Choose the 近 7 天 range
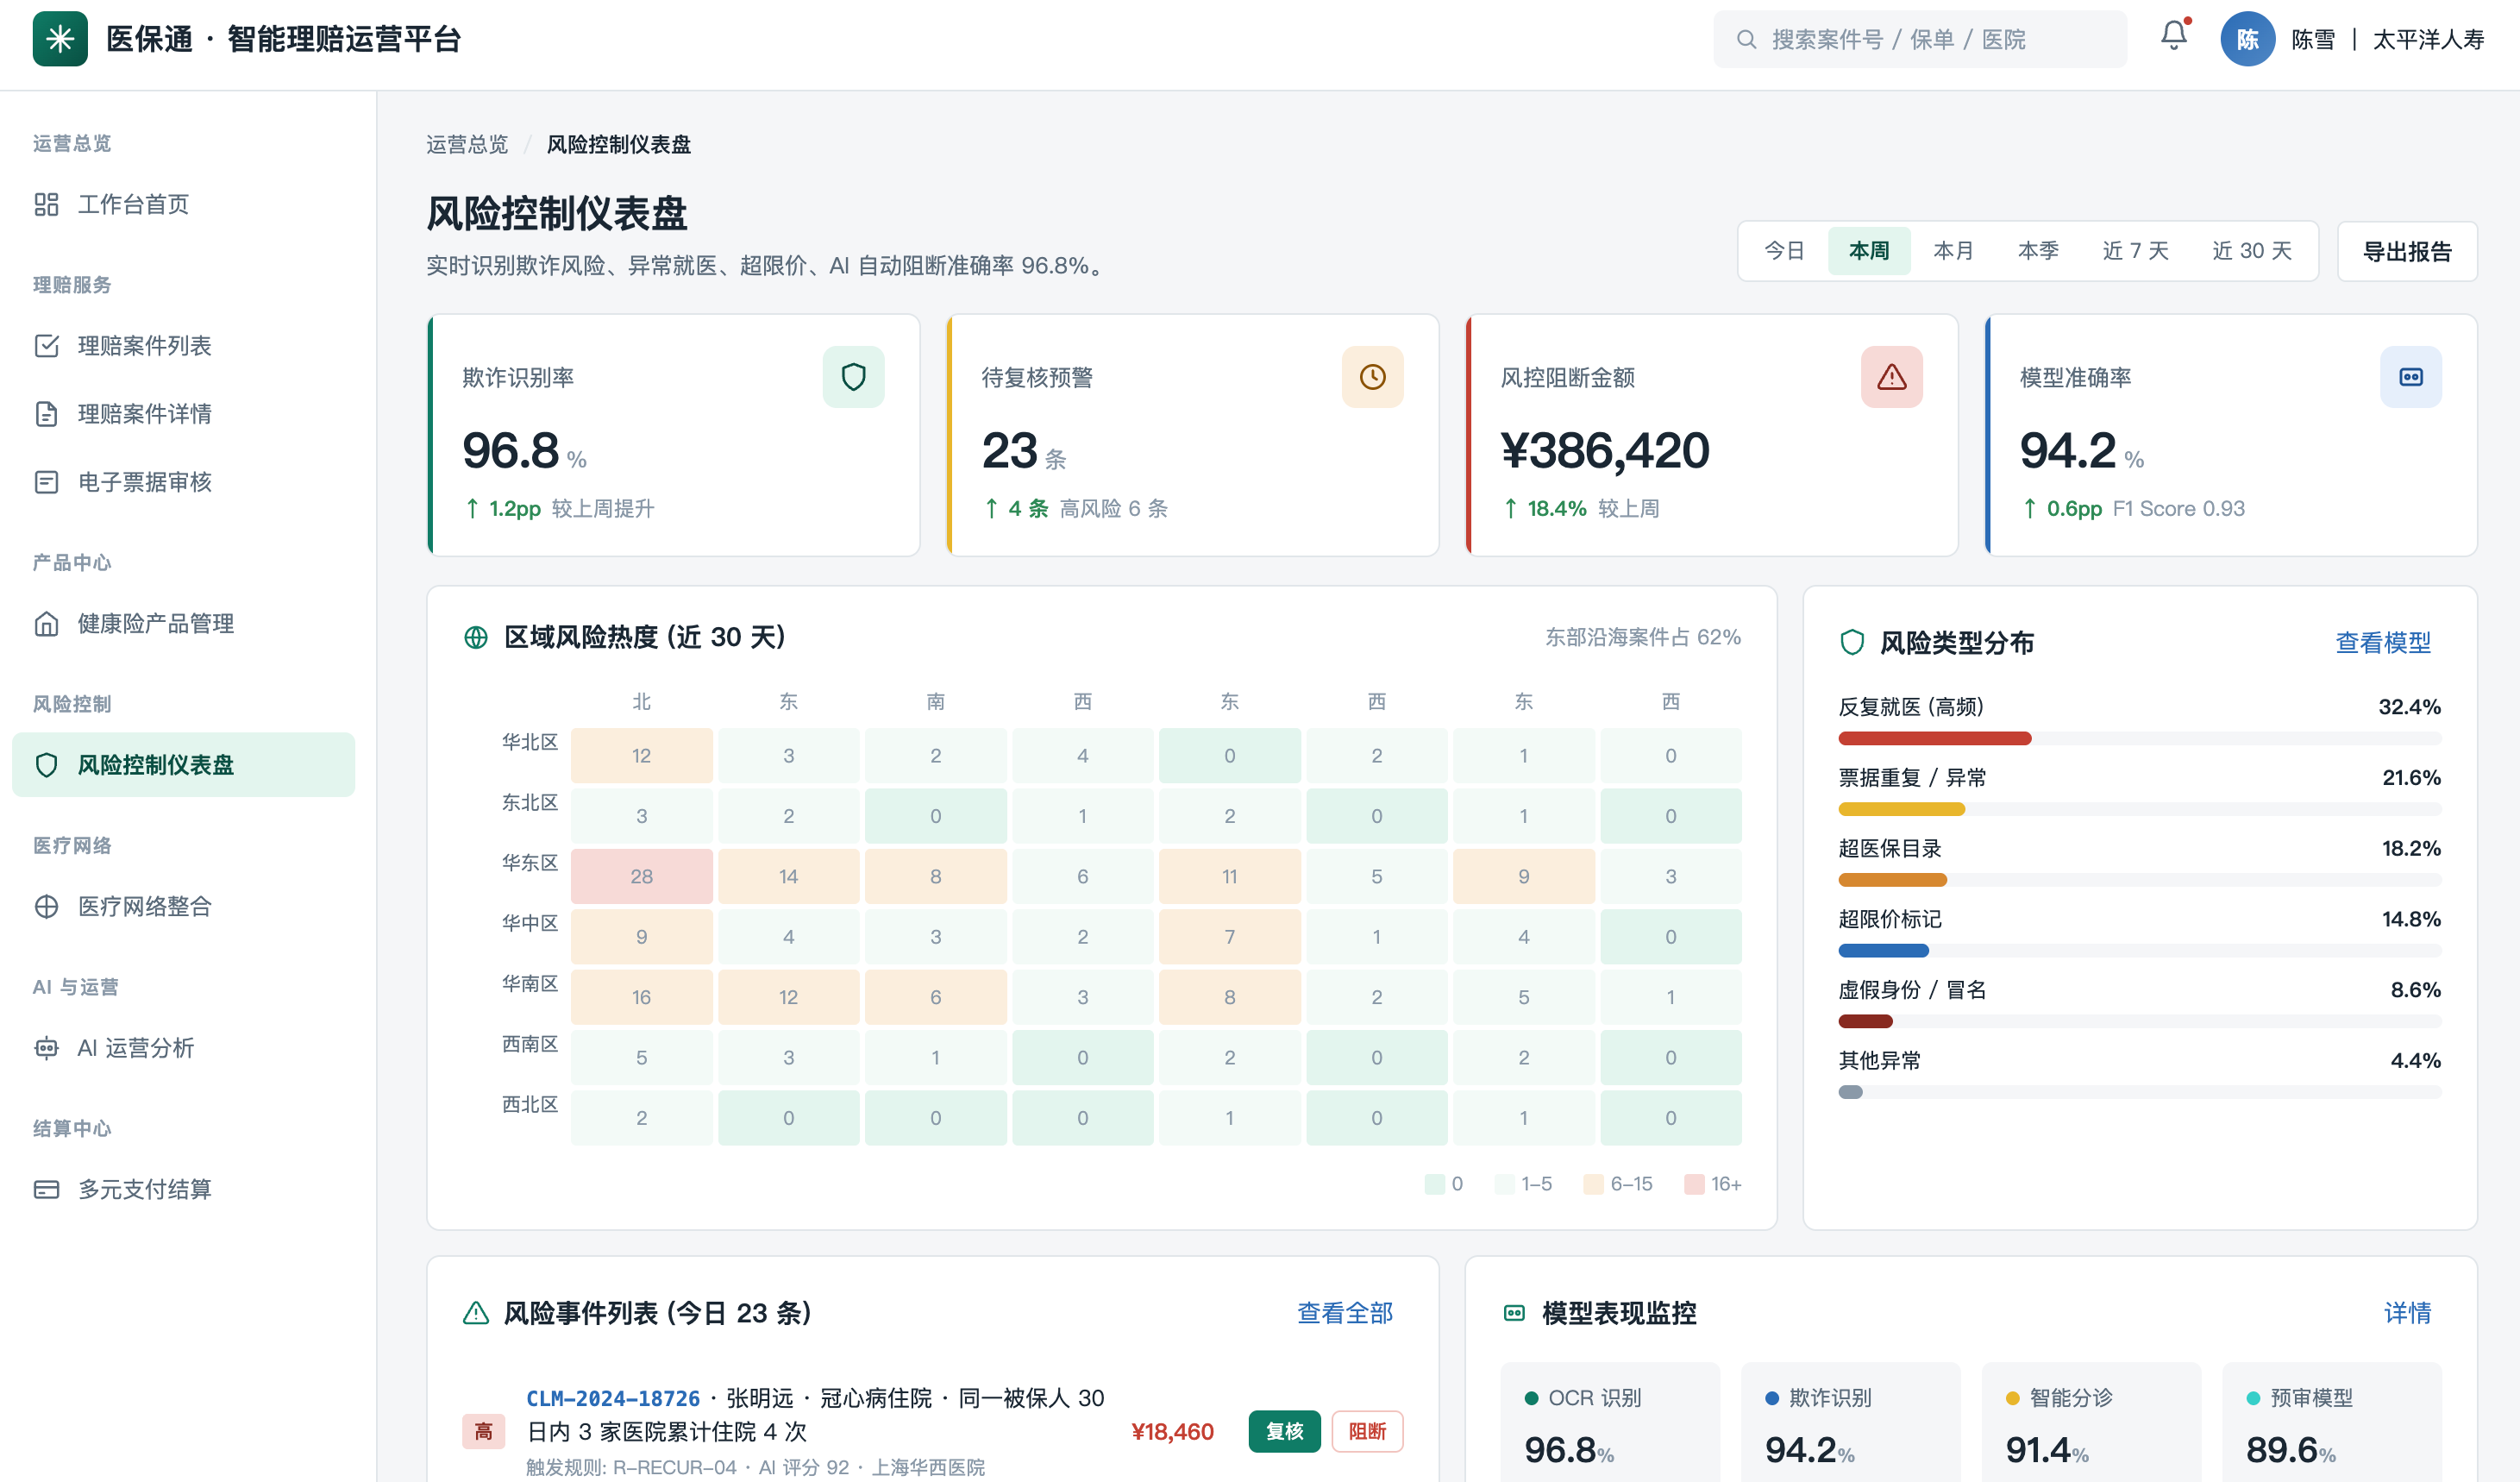The height and width of the screenshot is (1482, 2520). [x=2135, y=251]
